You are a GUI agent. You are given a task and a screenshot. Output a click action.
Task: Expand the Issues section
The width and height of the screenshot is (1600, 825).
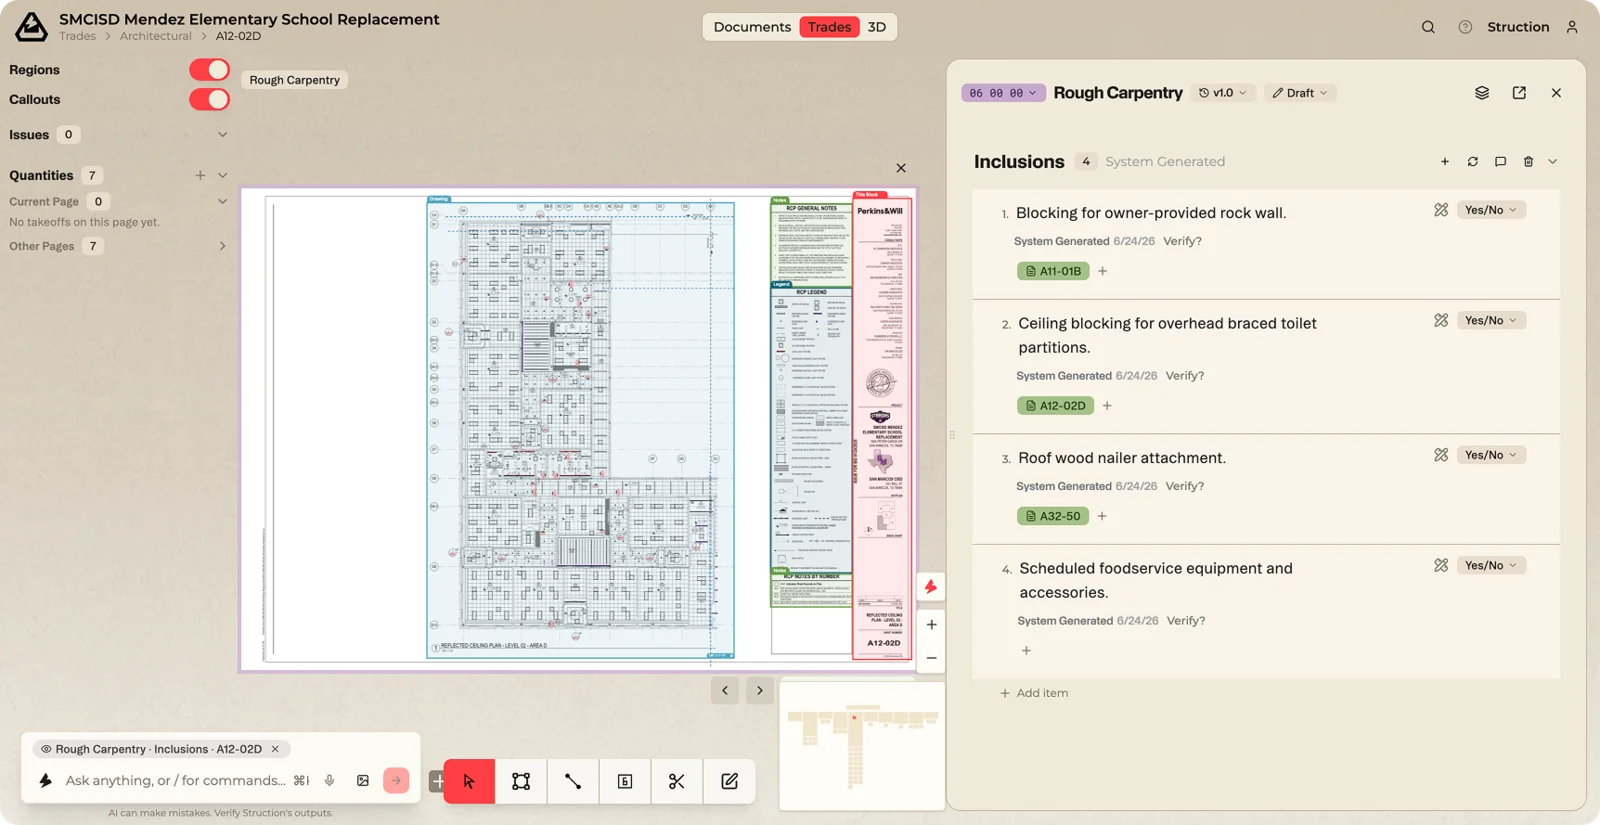(223, 135)
